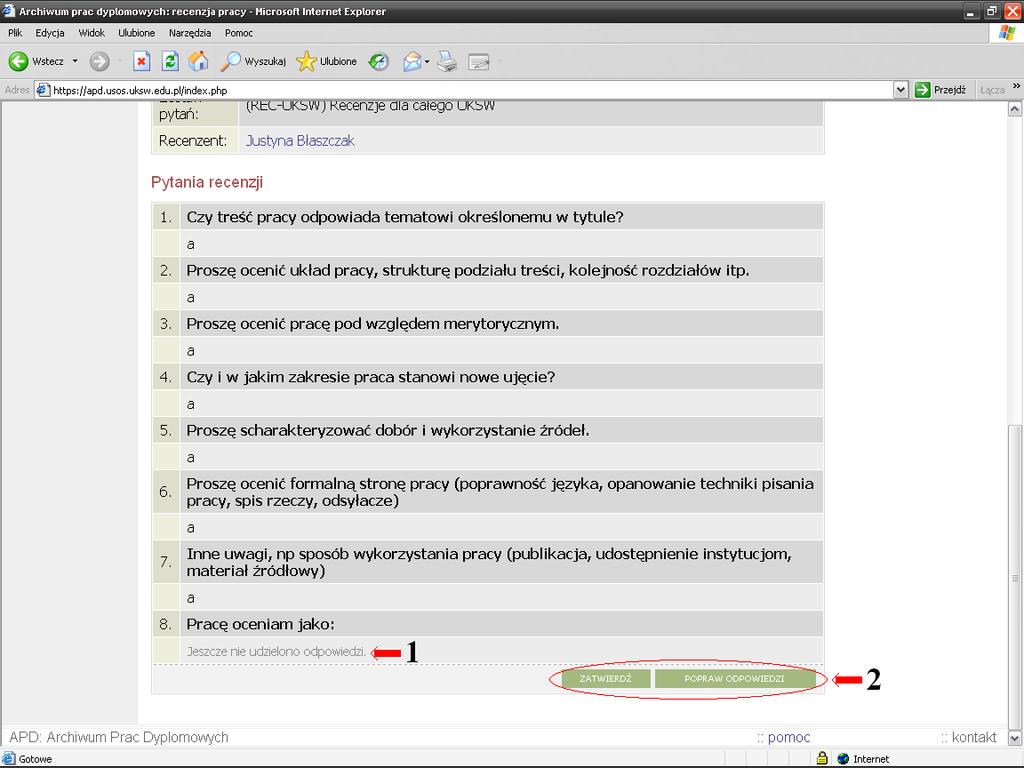Open Ulubione favorites star in toolbar
The width and height of the screenshot is (1024, 768).
pos(327,61)
